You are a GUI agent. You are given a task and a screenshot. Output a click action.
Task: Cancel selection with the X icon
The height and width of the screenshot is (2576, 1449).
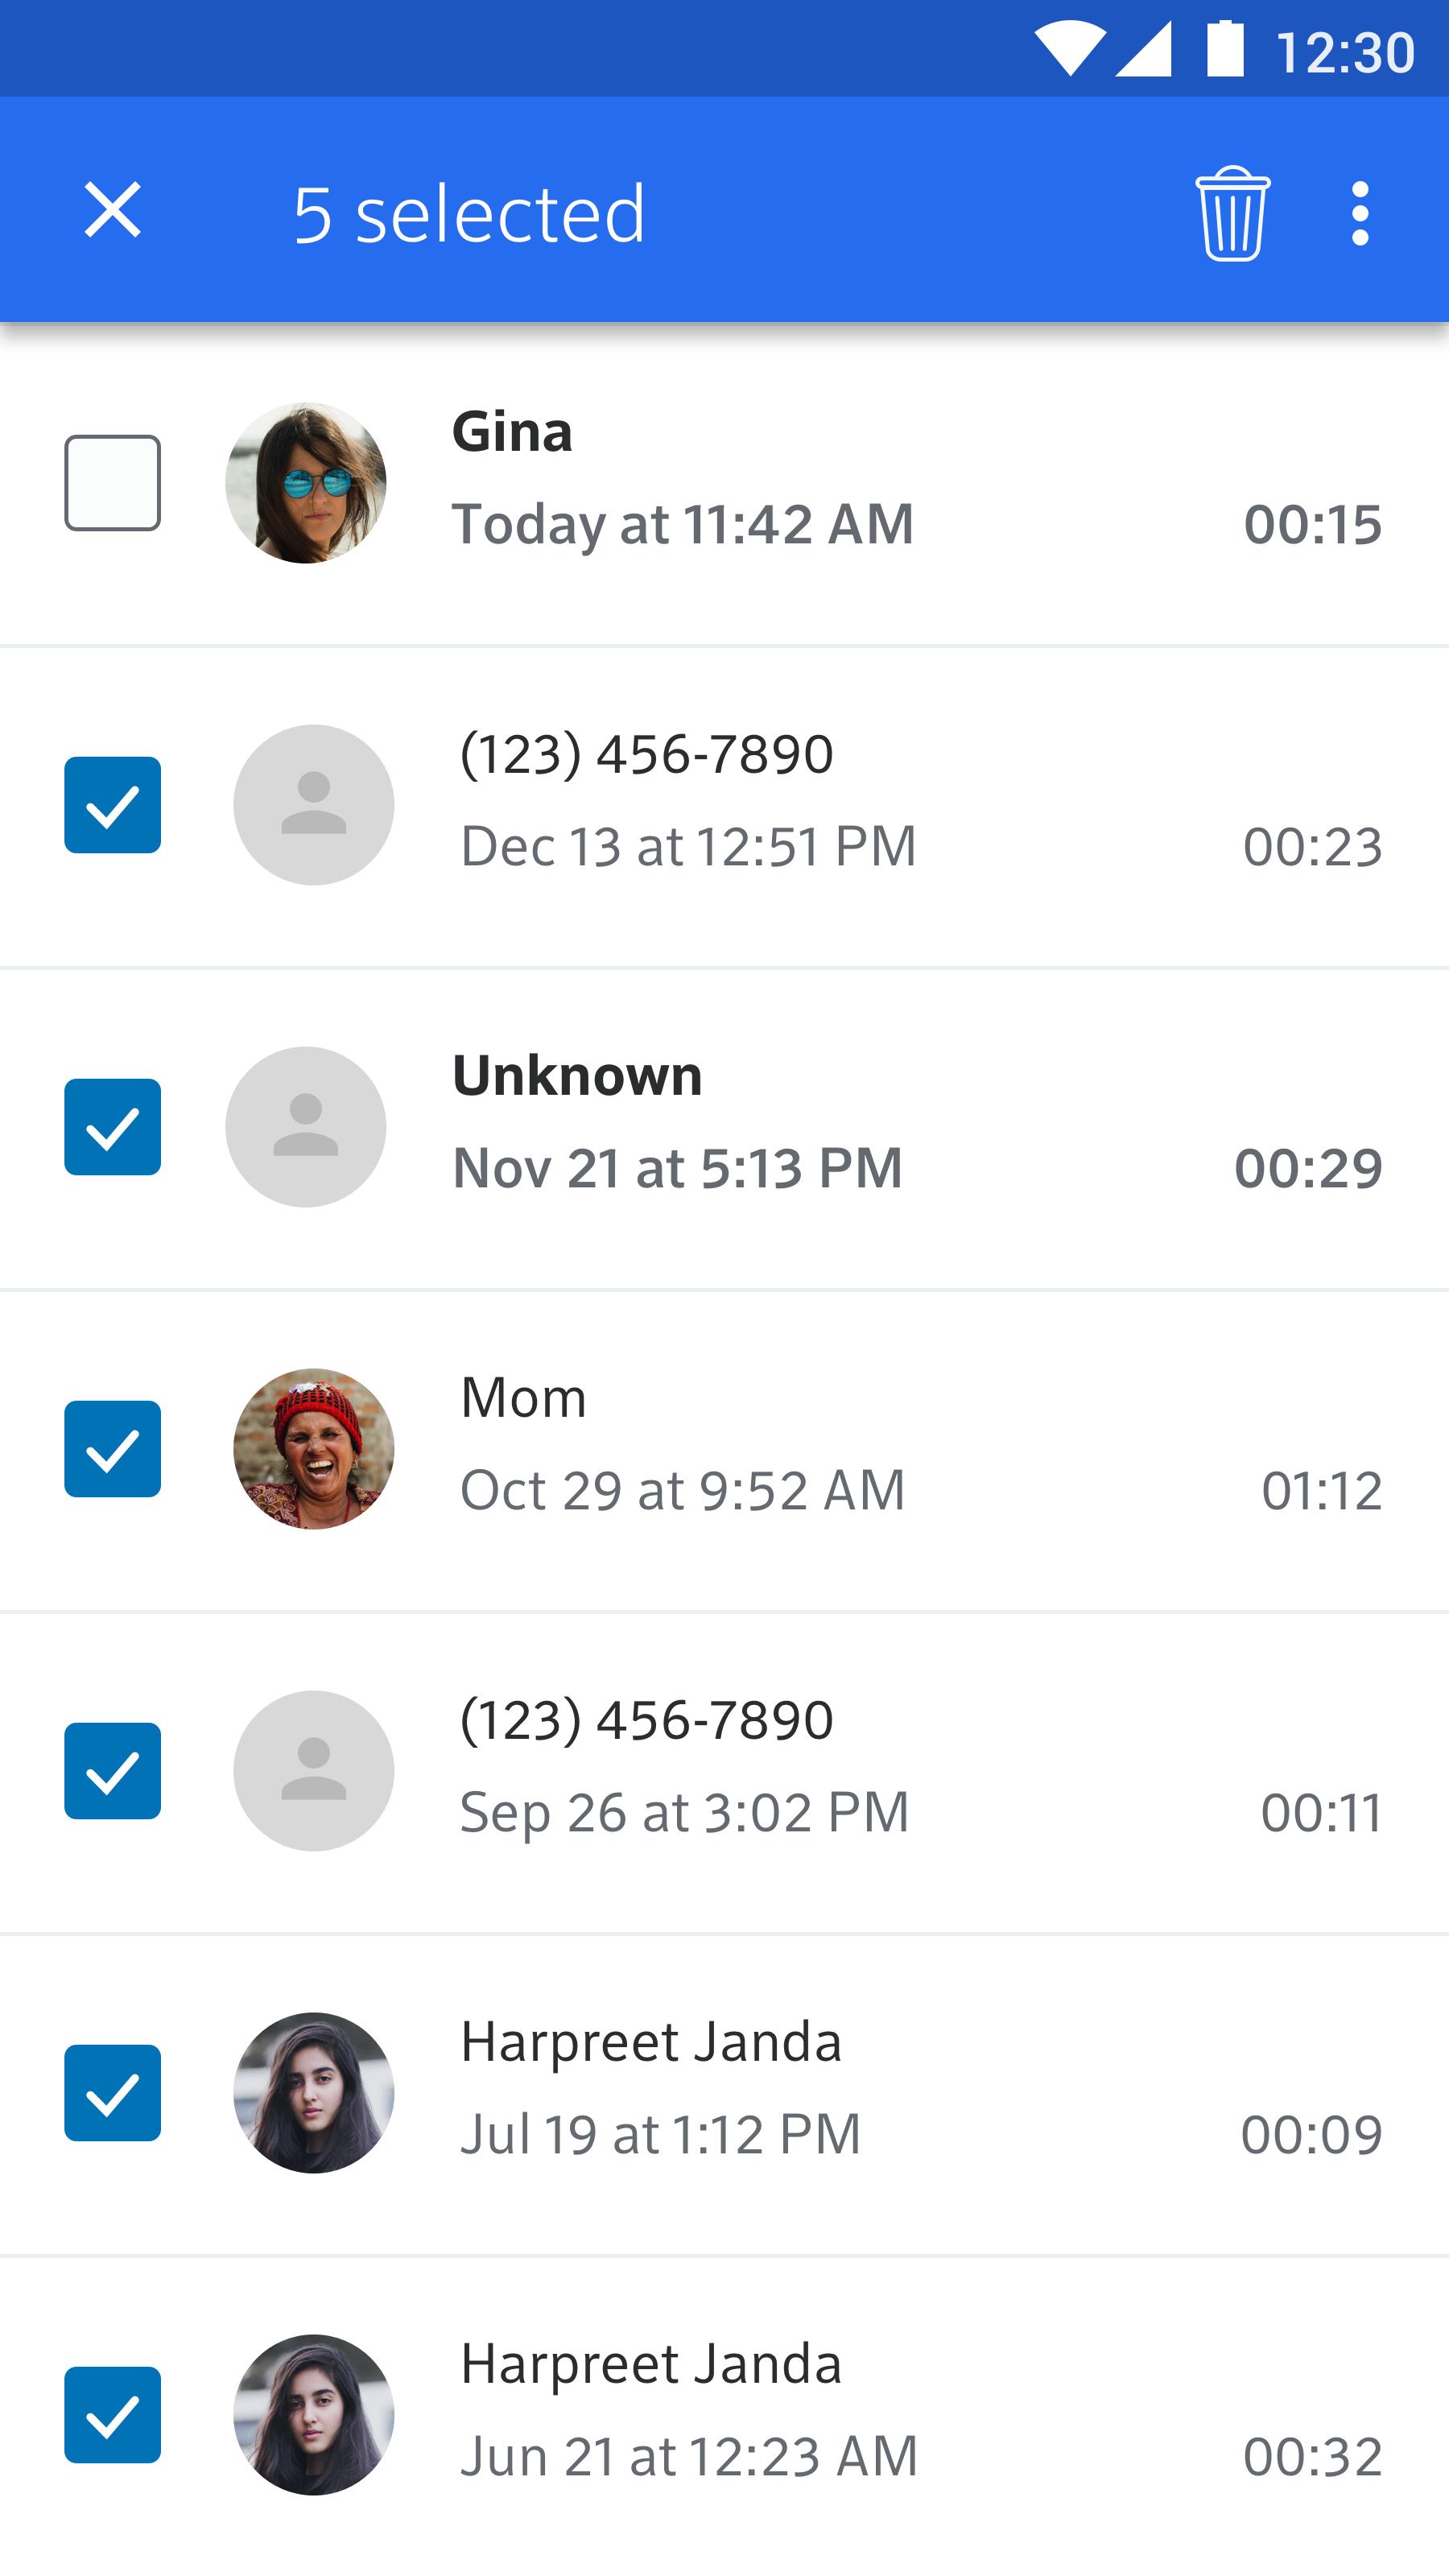(x=112, y=211)
